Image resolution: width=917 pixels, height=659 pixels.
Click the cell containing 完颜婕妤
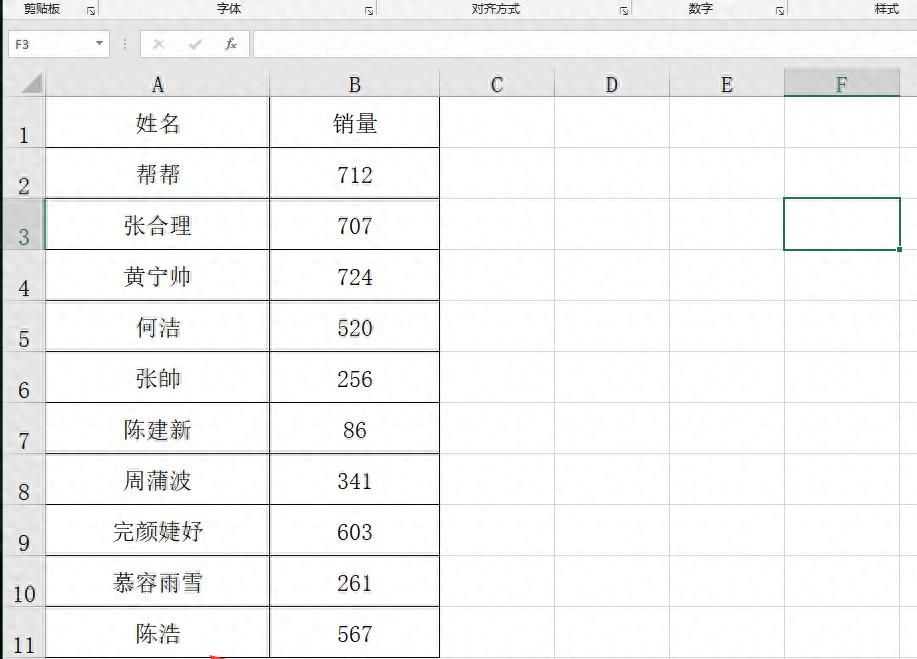[157, 530]
